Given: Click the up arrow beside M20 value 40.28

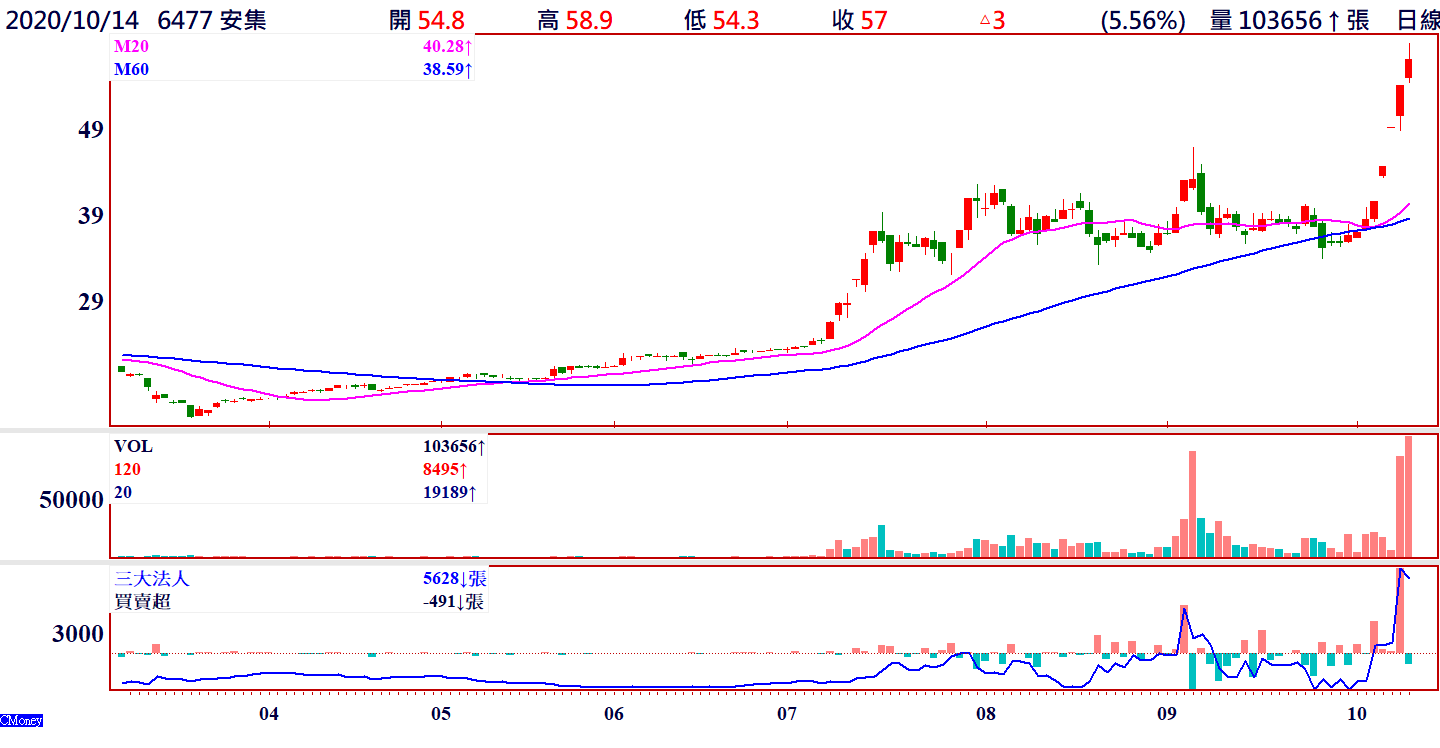Looking at the screenshot, I should 468,47.
